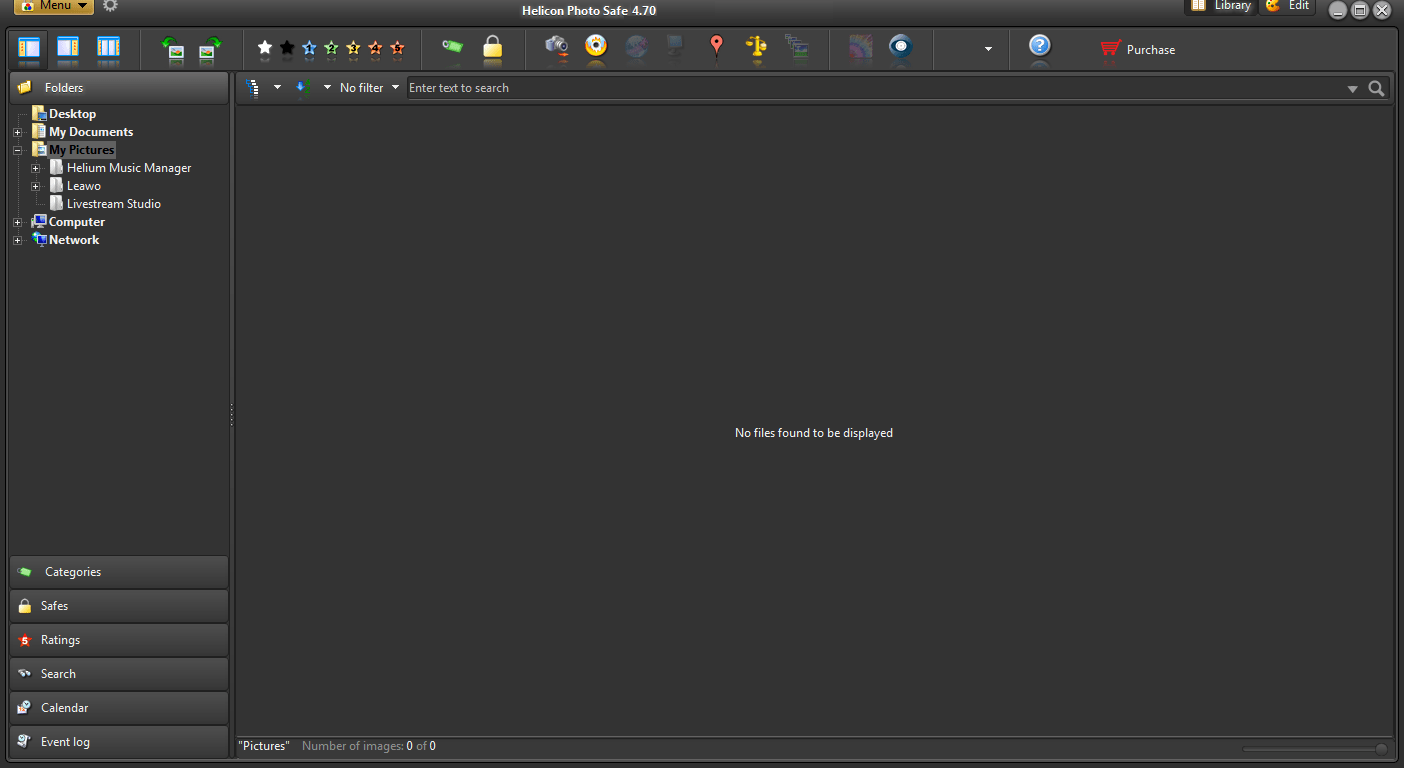The height and width of the screenshot is (768, 1404).
Task: Click the dimmed globe toolbar icon
Action: [636, 46]
